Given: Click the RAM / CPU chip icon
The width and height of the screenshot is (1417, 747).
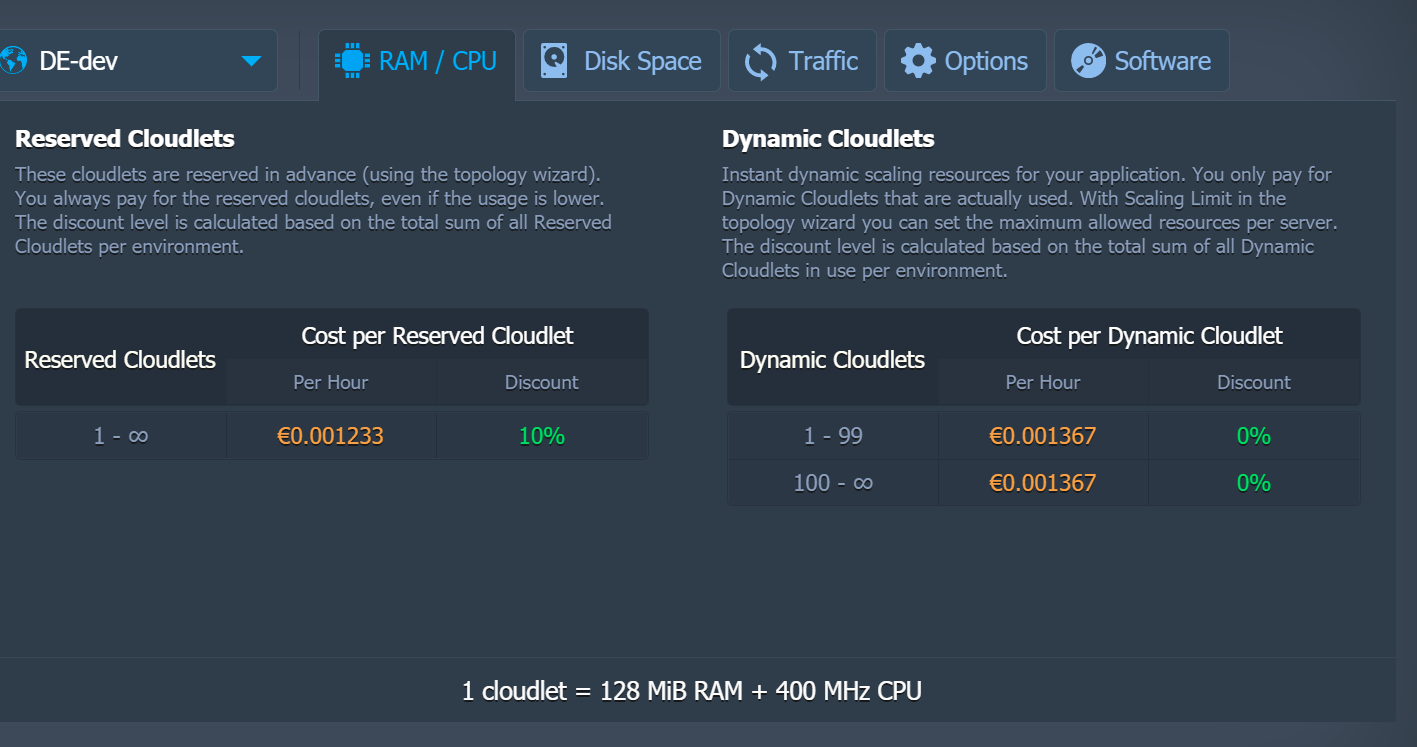Looking at the screenshot, I should [351, 61].
